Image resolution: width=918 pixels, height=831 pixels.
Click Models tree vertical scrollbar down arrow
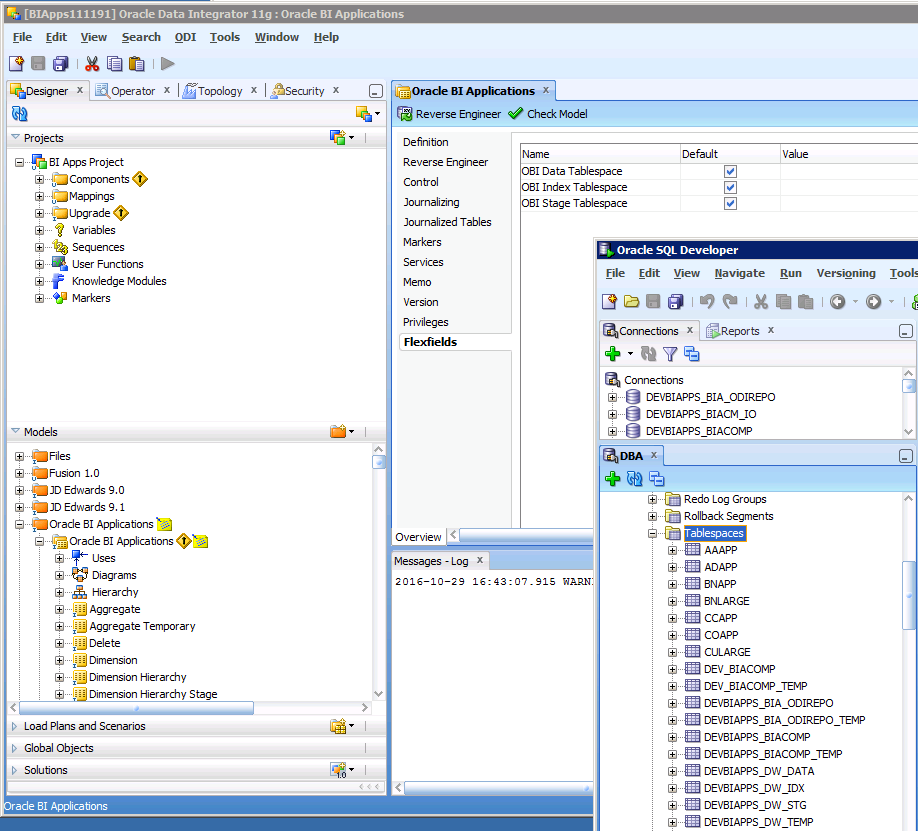tap(379, 694)
